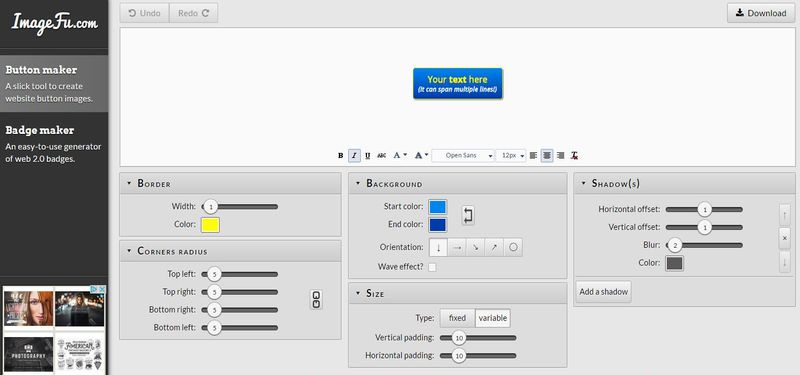800x375 pixels.
Task: Clear text formatting
Action: pyautogui.click(x=574, y=156)
